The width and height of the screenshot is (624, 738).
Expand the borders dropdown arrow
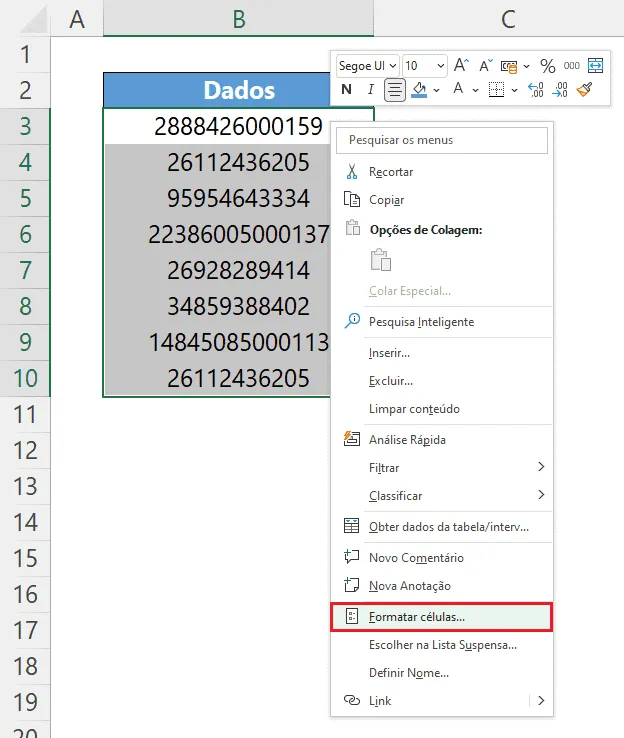coord(514,90)
